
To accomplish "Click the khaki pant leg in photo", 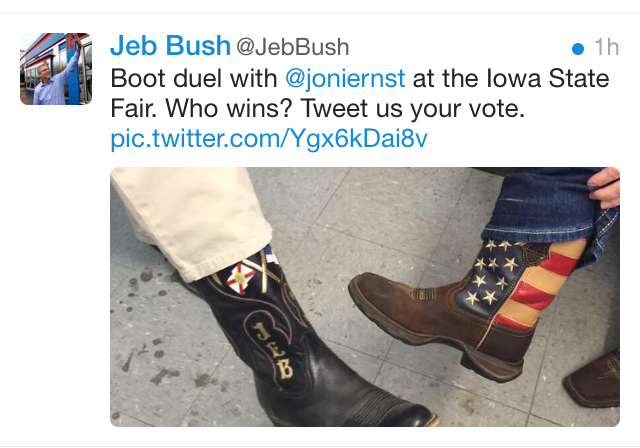I will [x=192, y=220].
